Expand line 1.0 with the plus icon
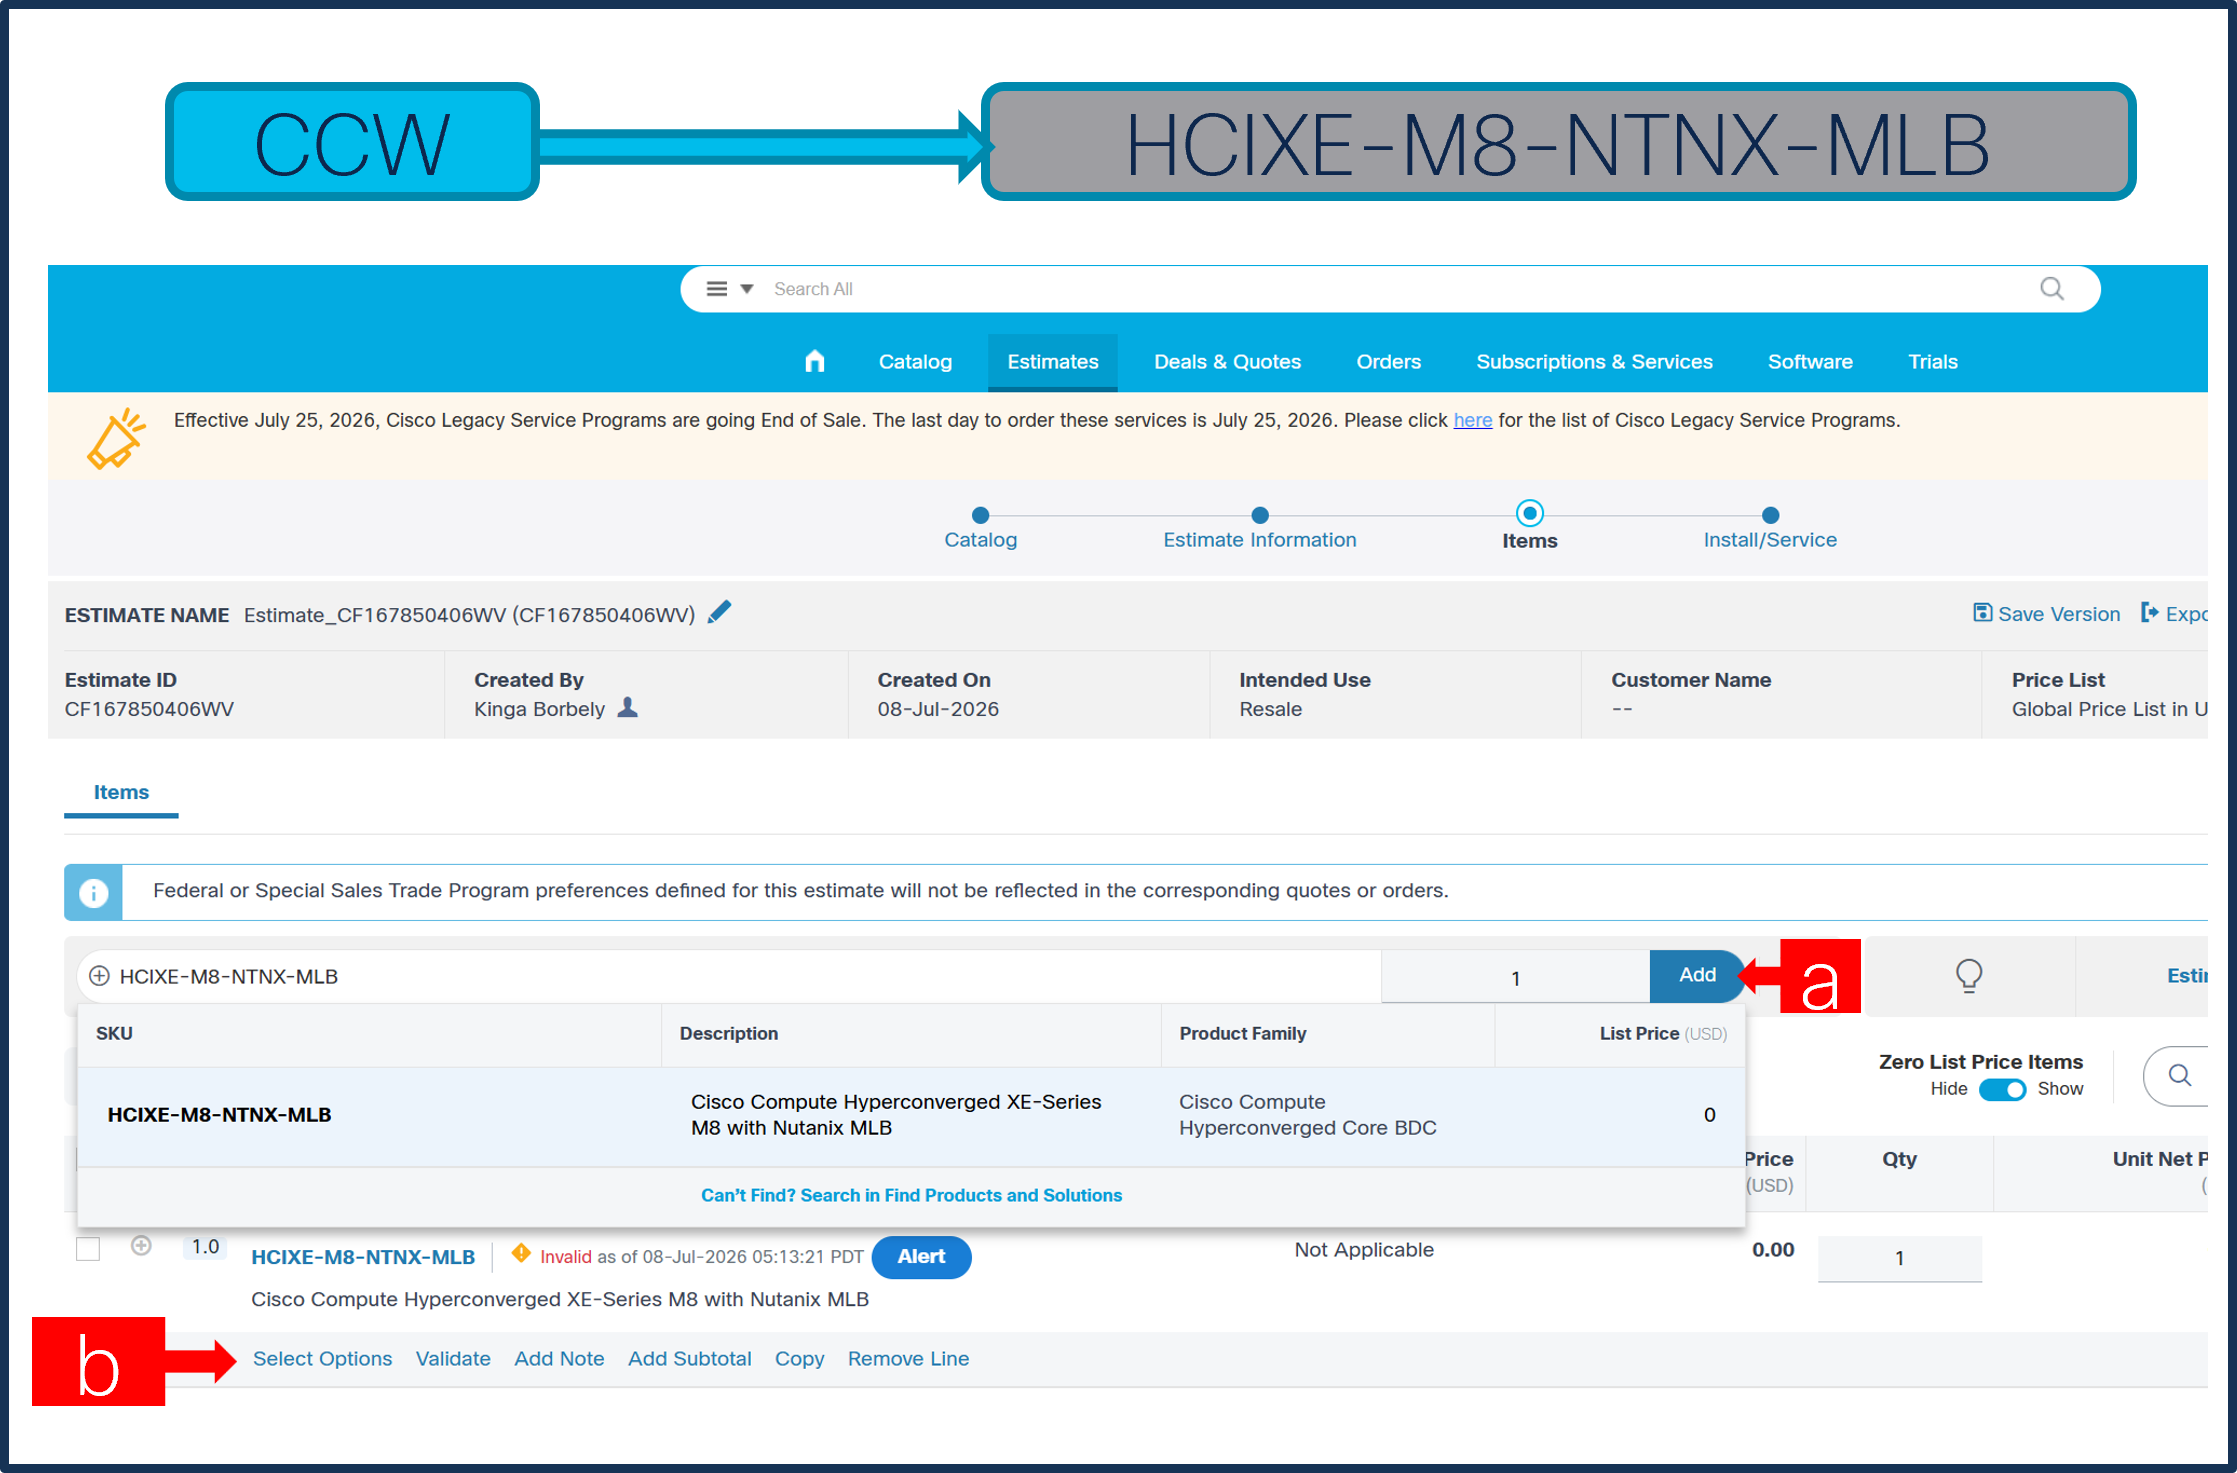This screenshot has width=2237, height=1473. [141, 1246]
